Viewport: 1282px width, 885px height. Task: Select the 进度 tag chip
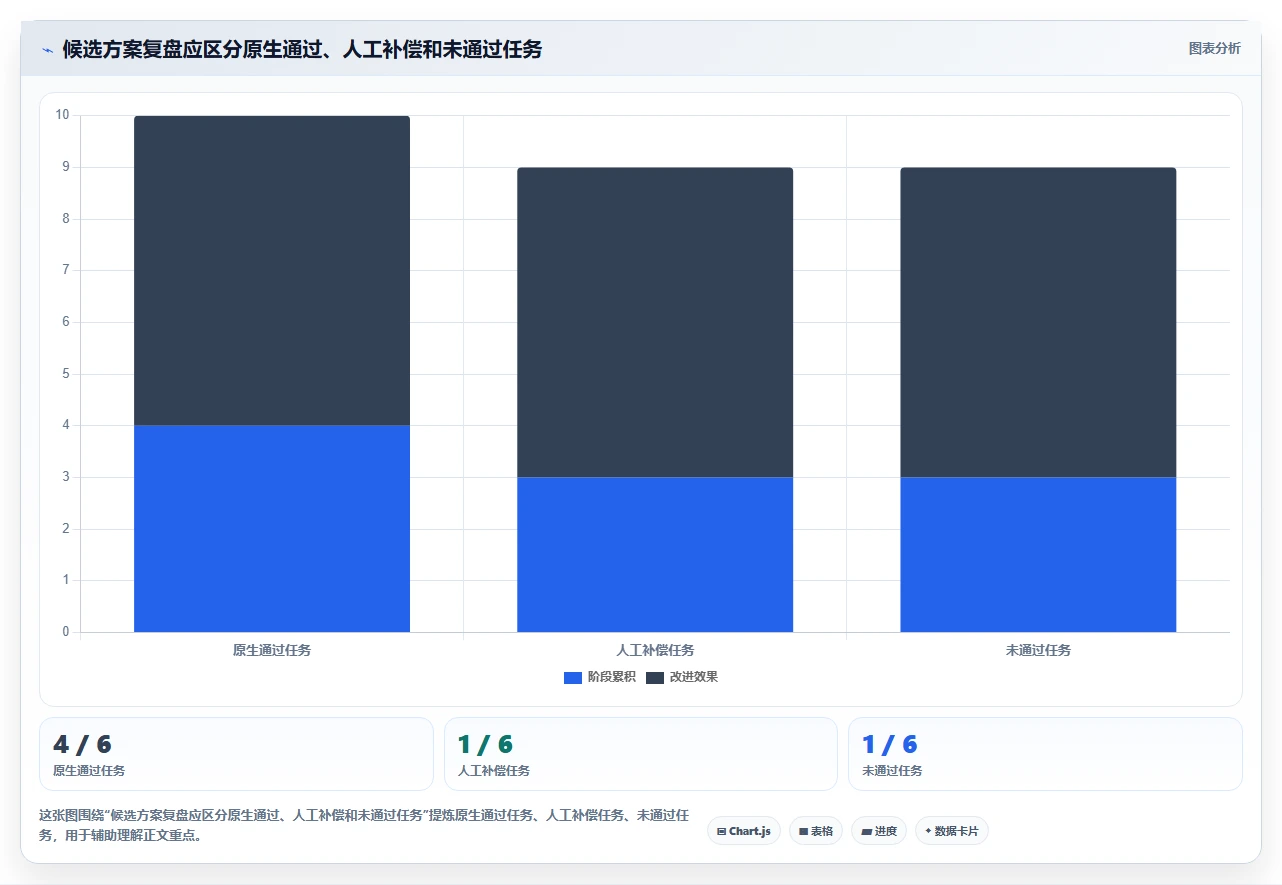pyautogui.click(x=879, y=831)
